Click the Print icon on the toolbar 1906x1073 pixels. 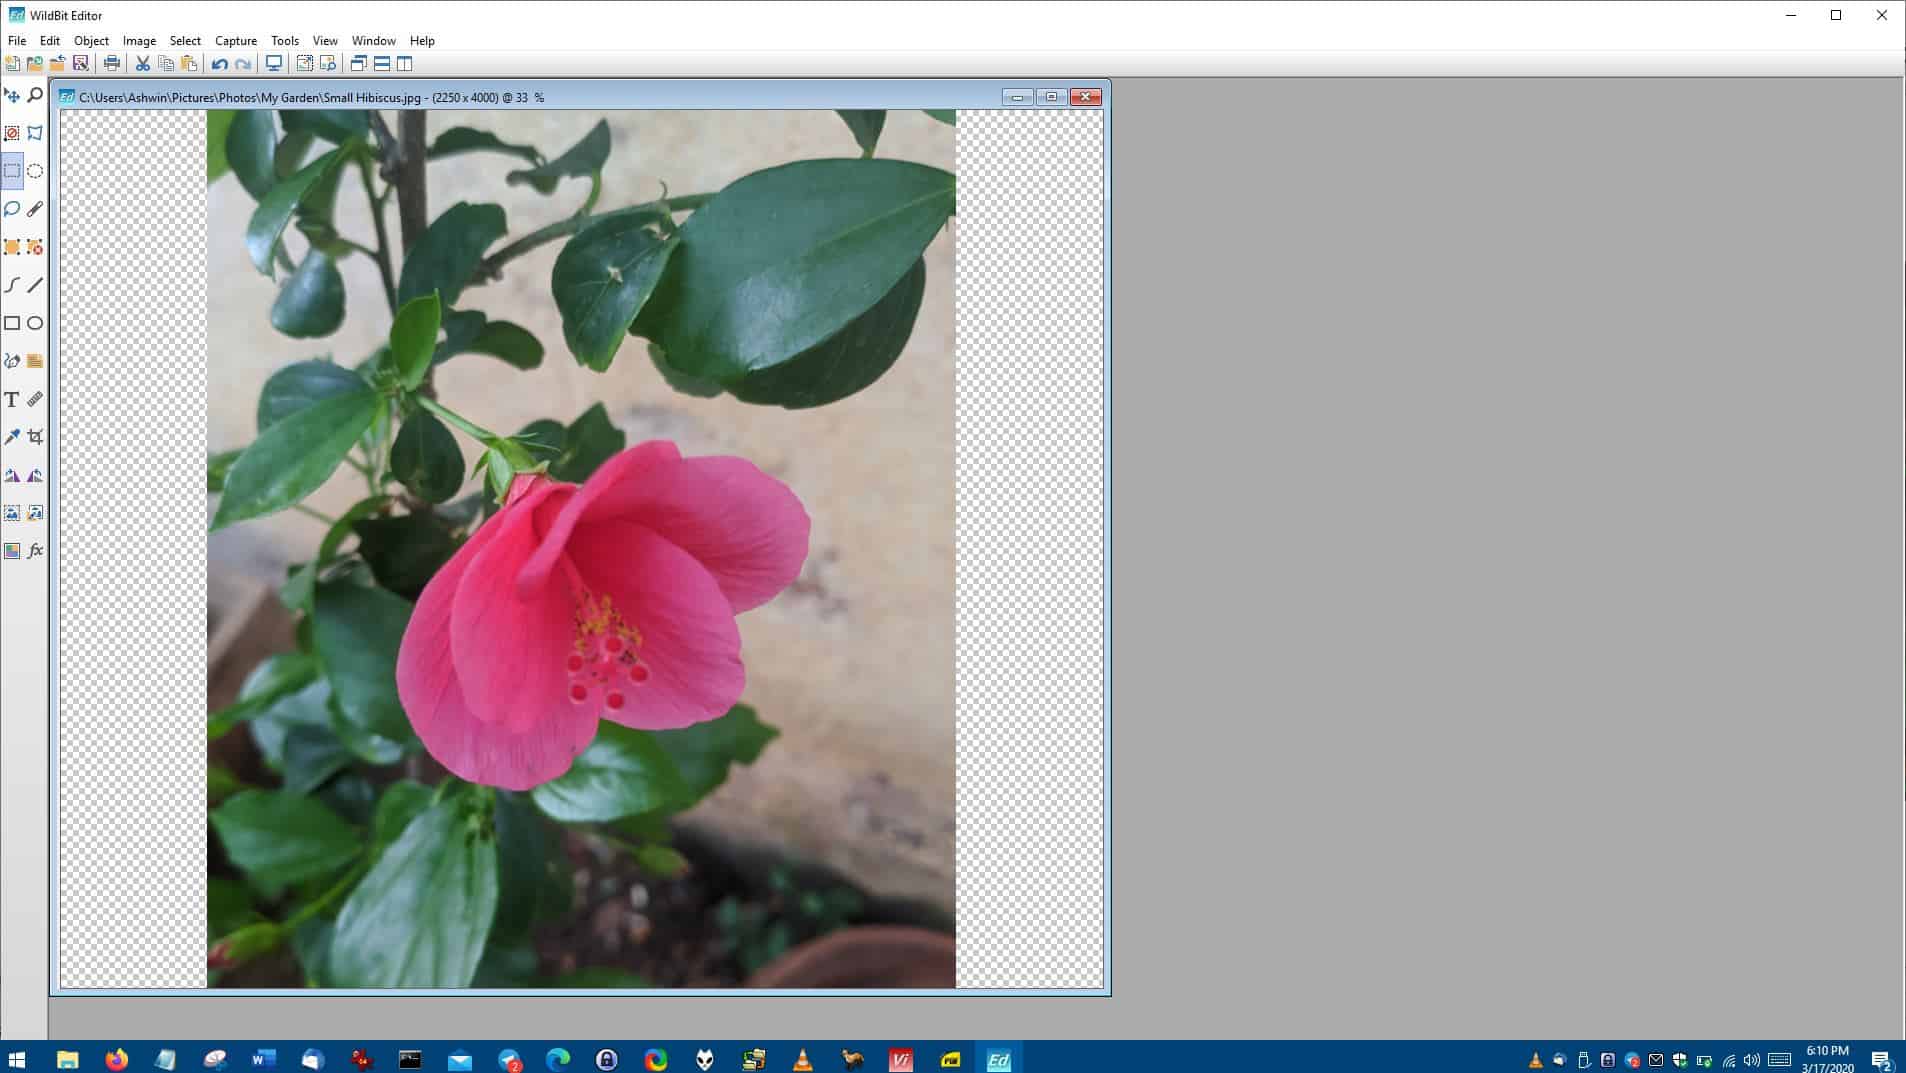coord(110,63)
